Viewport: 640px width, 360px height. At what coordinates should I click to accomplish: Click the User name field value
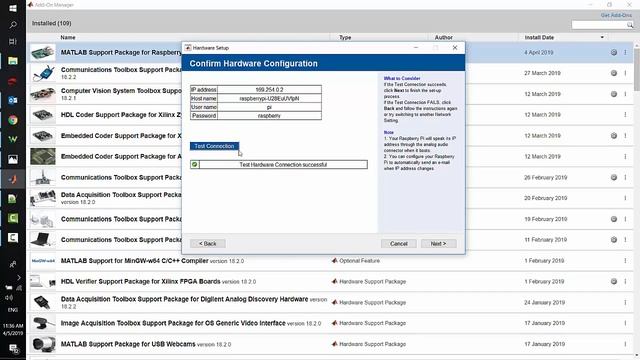coord(269,107)
